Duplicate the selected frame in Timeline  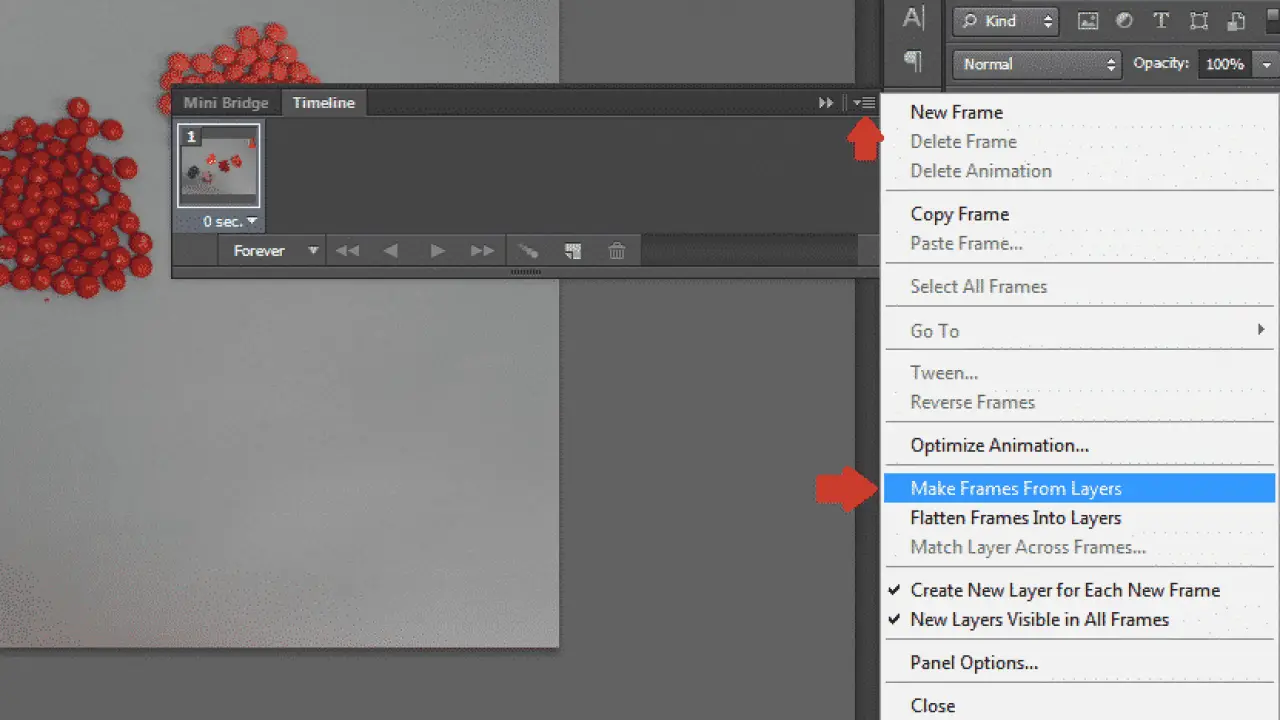(x=573, y=251)
